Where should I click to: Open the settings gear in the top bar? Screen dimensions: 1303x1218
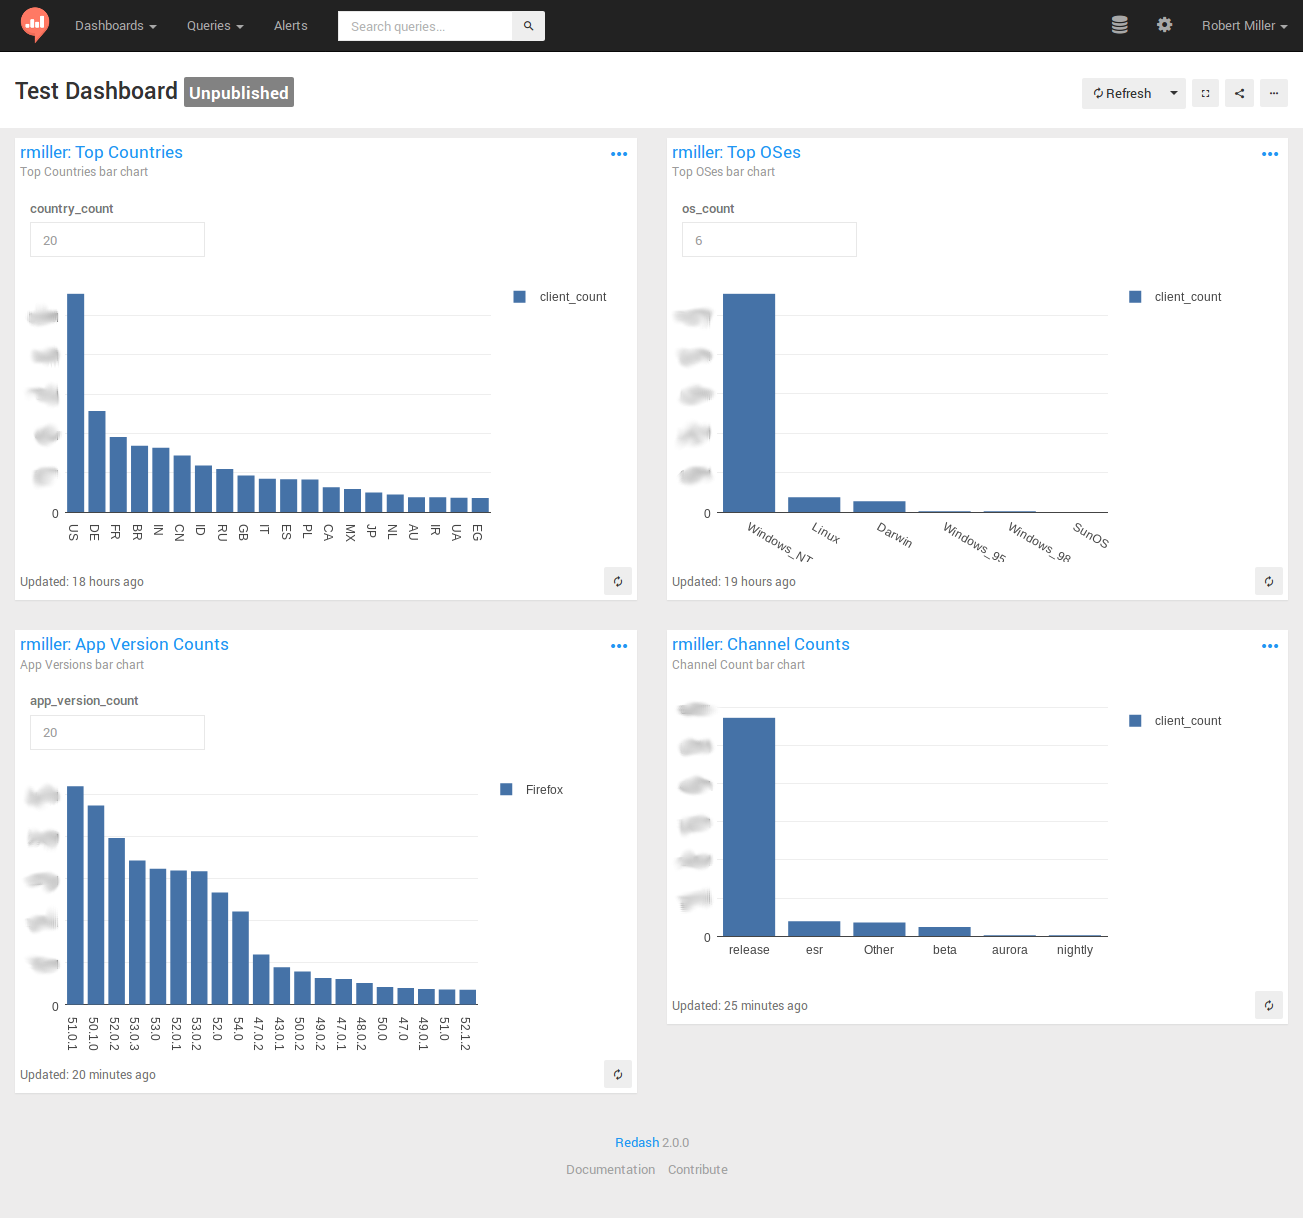(1164, 24)
